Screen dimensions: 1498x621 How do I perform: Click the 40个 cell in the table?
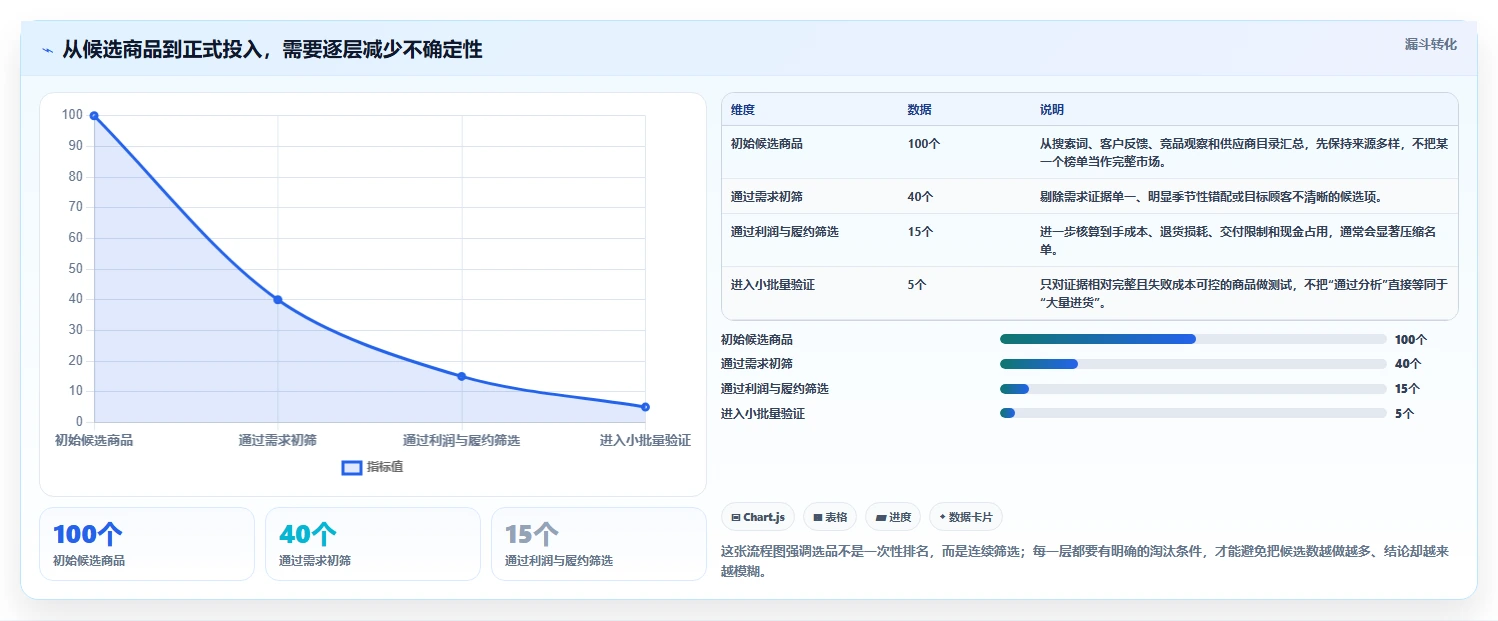(x=921, y=197)
